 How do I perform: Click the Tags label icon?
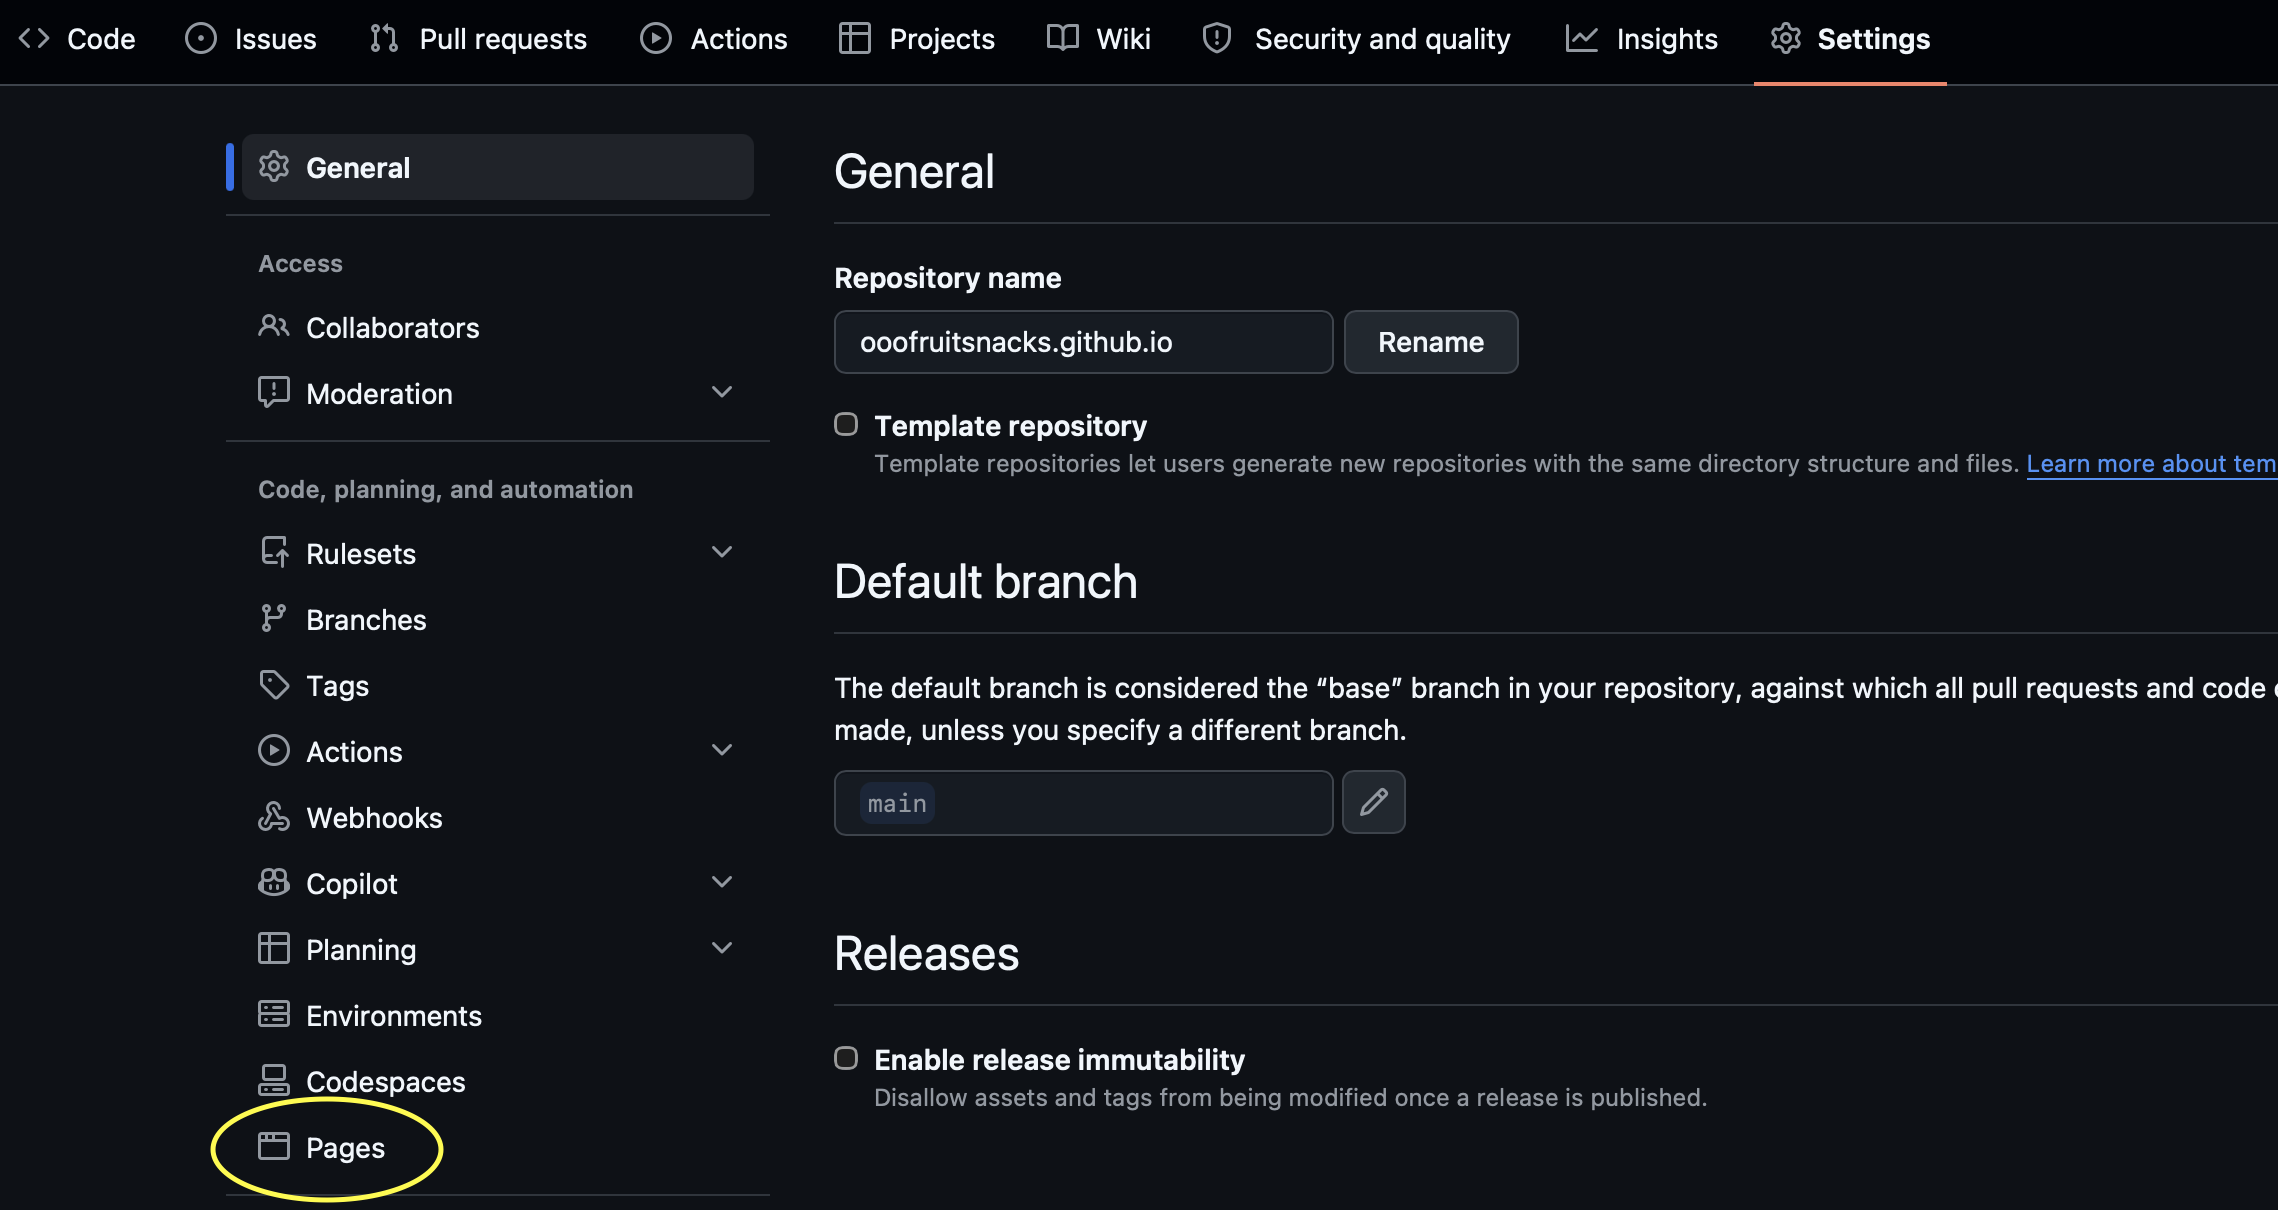coord(274,685)
